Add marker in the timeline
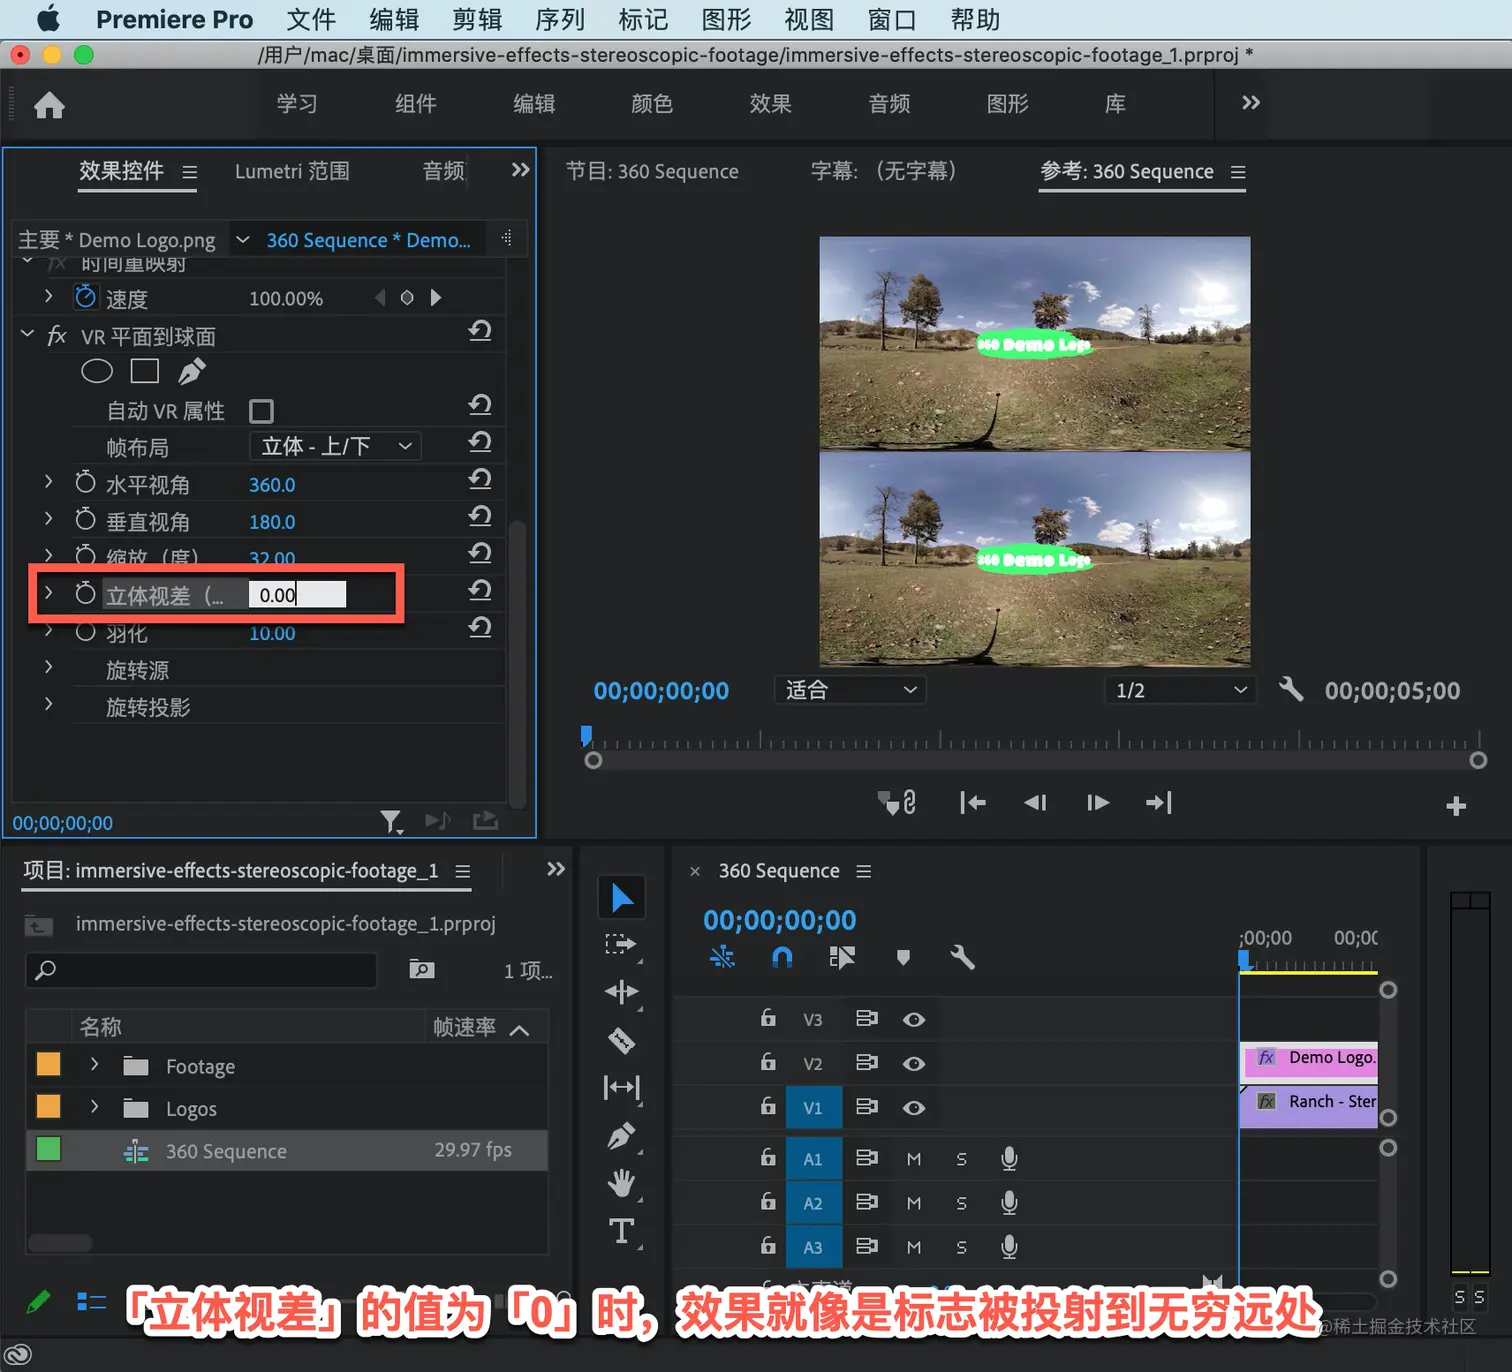 [x=903, y=958]
